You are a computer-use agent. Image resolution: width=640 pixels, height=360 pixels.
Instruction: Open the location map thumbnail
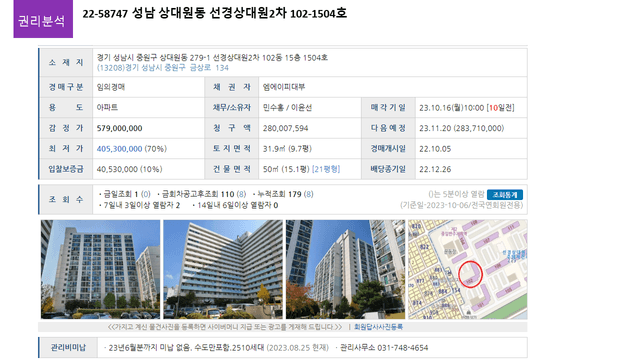pyautogui.click(x=468, y=269)
